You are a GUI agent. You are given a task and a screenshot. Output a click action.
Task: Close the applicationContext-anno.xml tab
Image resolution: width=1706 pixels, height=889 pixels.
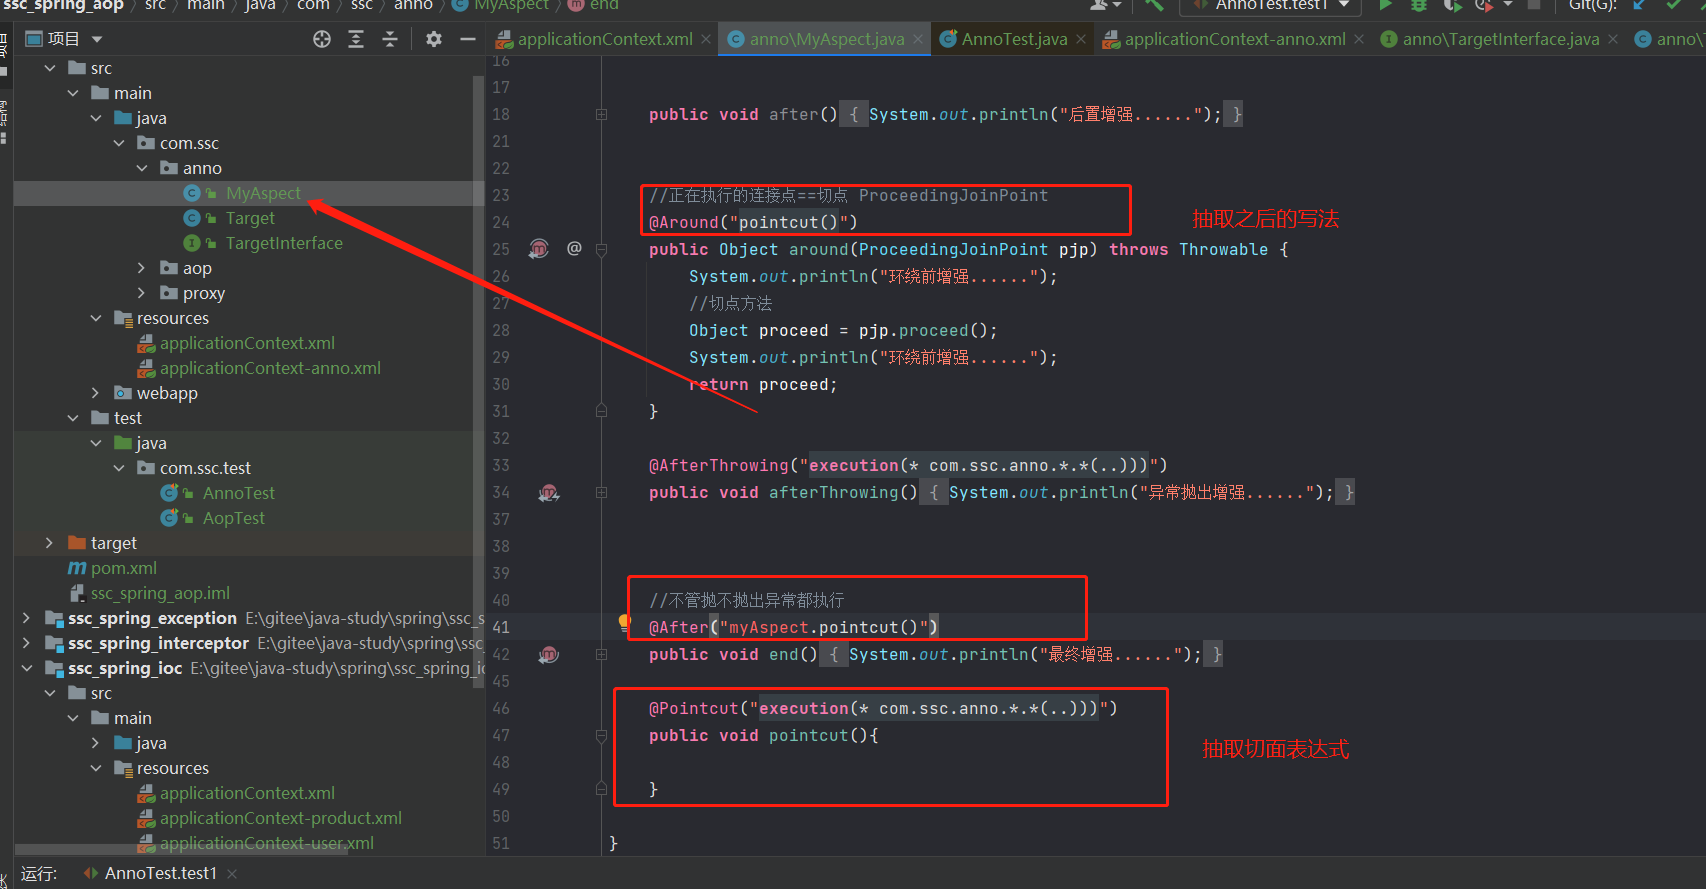point(1359,39)
